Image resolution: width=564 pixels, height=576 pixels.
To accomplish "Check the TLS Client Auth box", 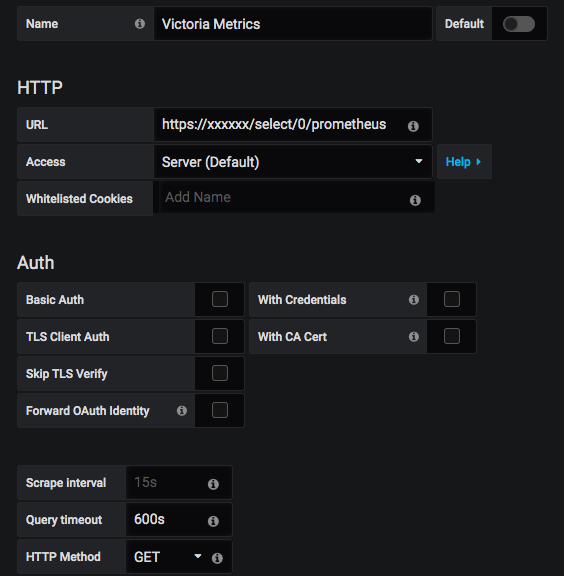I will (220, 336).
